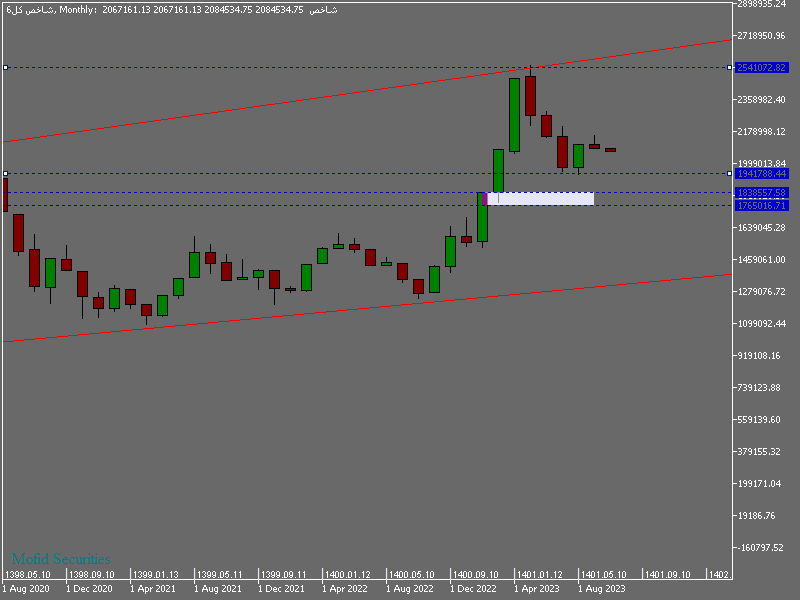800x600 pixels.
Task: Click the last small red candle
Action: 610,150
